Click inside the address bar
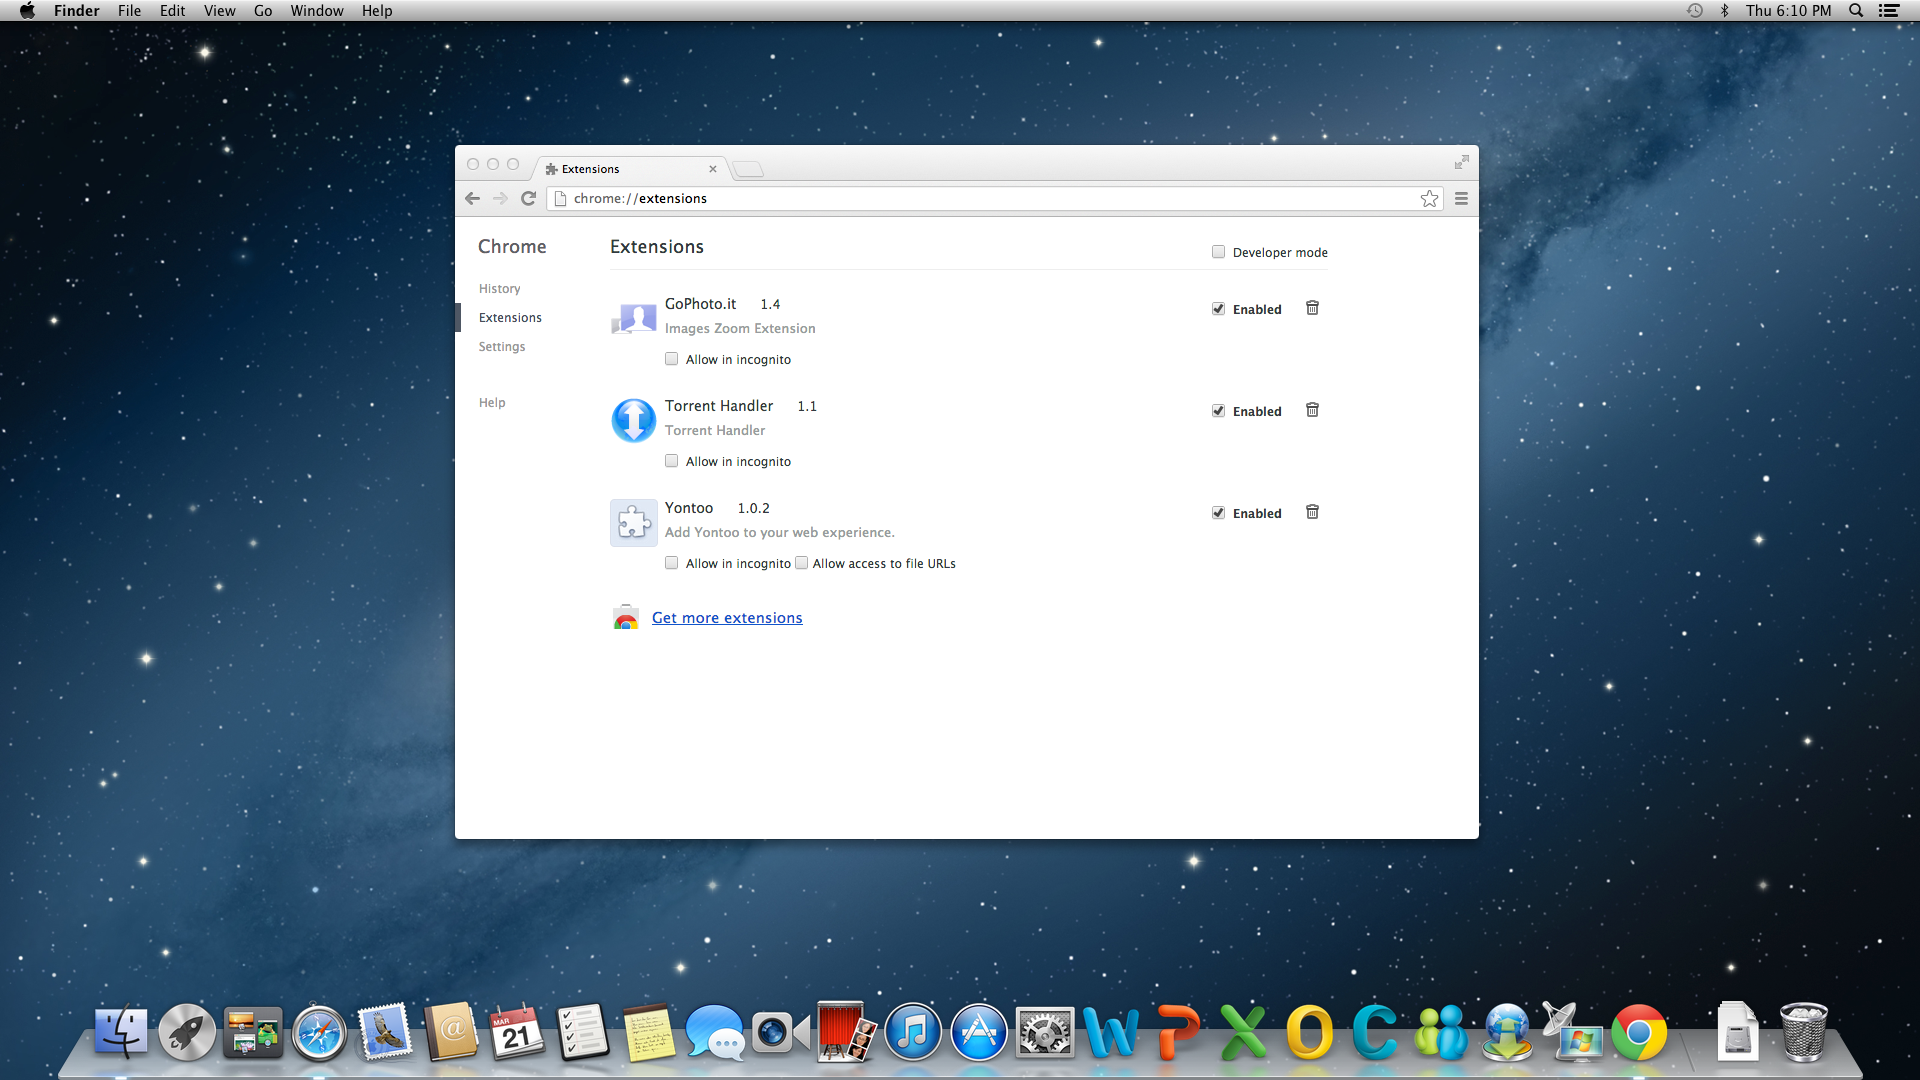 (900, 198)
